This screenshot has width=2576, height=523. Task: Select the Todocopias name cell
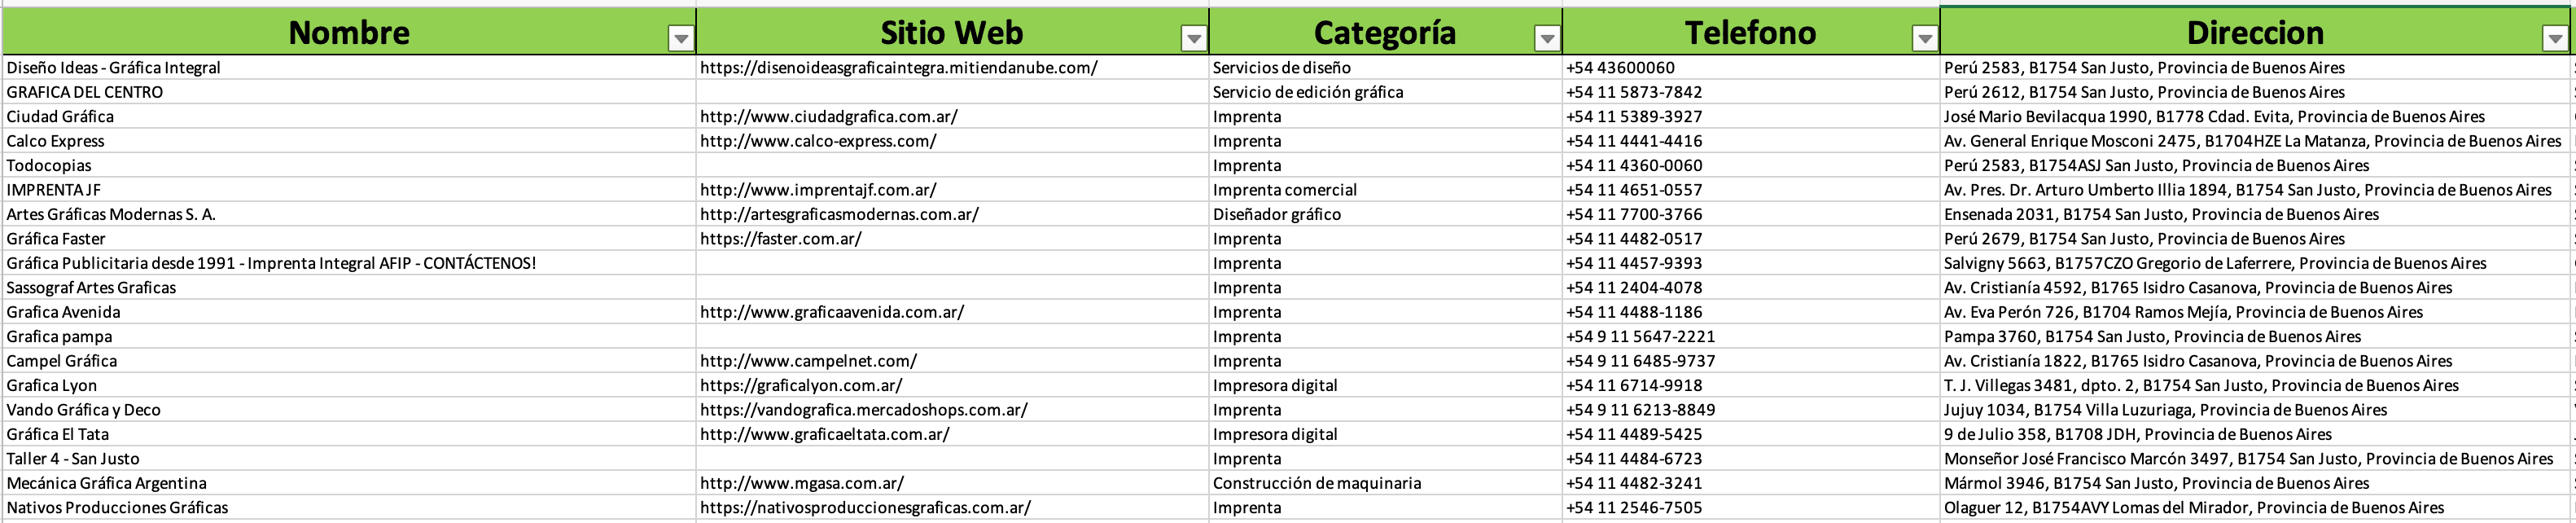(349, 165)
